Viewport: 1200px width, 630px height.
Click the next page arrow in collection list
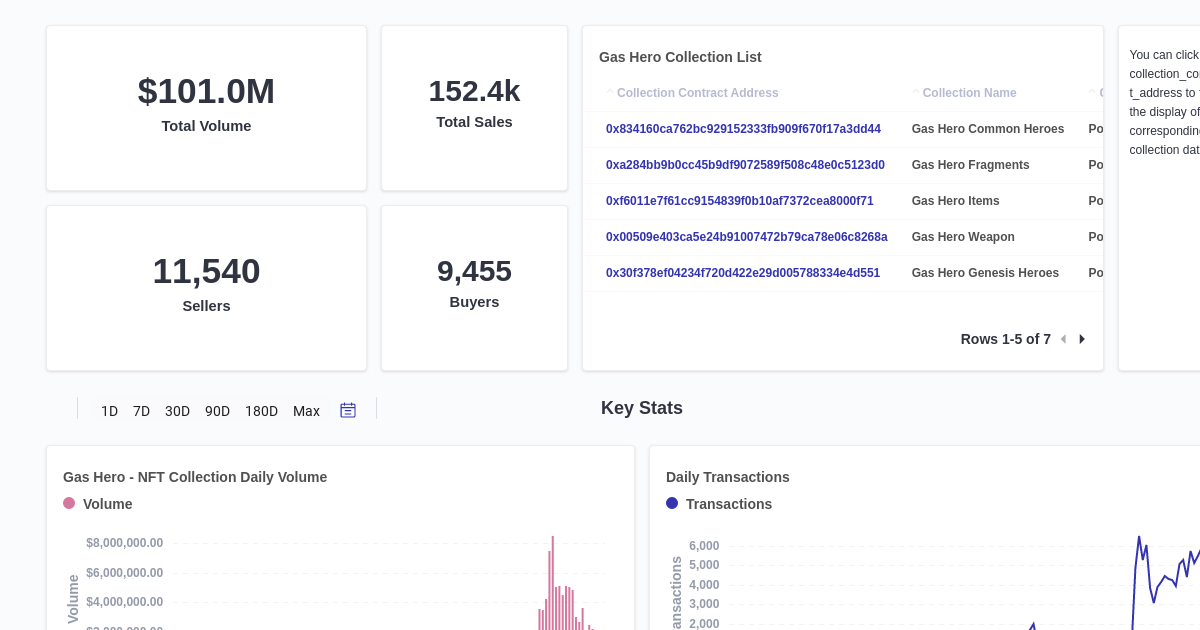[x=1082, y=339]
